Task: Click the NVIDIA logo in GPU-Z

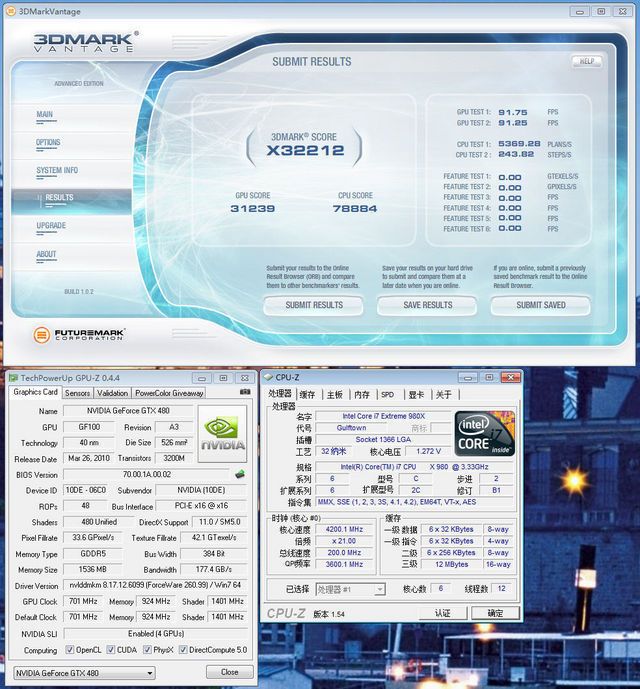Action: [222, 434]
